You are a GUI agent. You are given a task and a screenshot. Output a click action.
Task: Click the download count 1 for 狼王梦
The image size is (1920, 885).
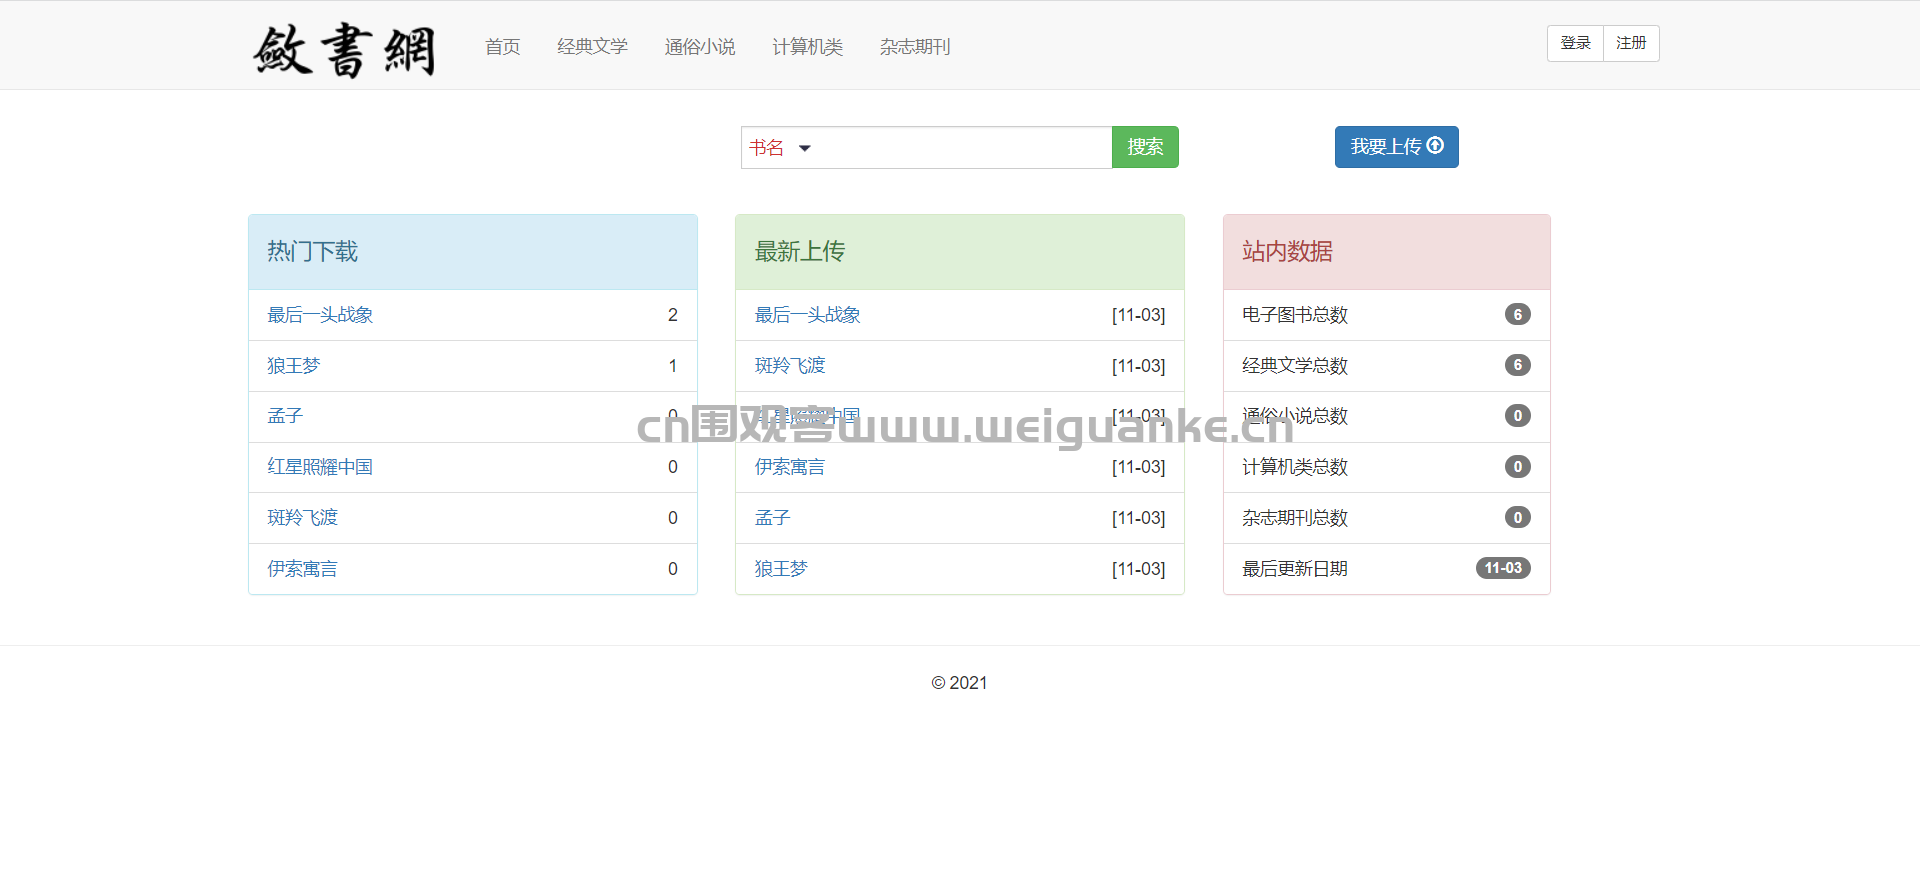[673, 366]
